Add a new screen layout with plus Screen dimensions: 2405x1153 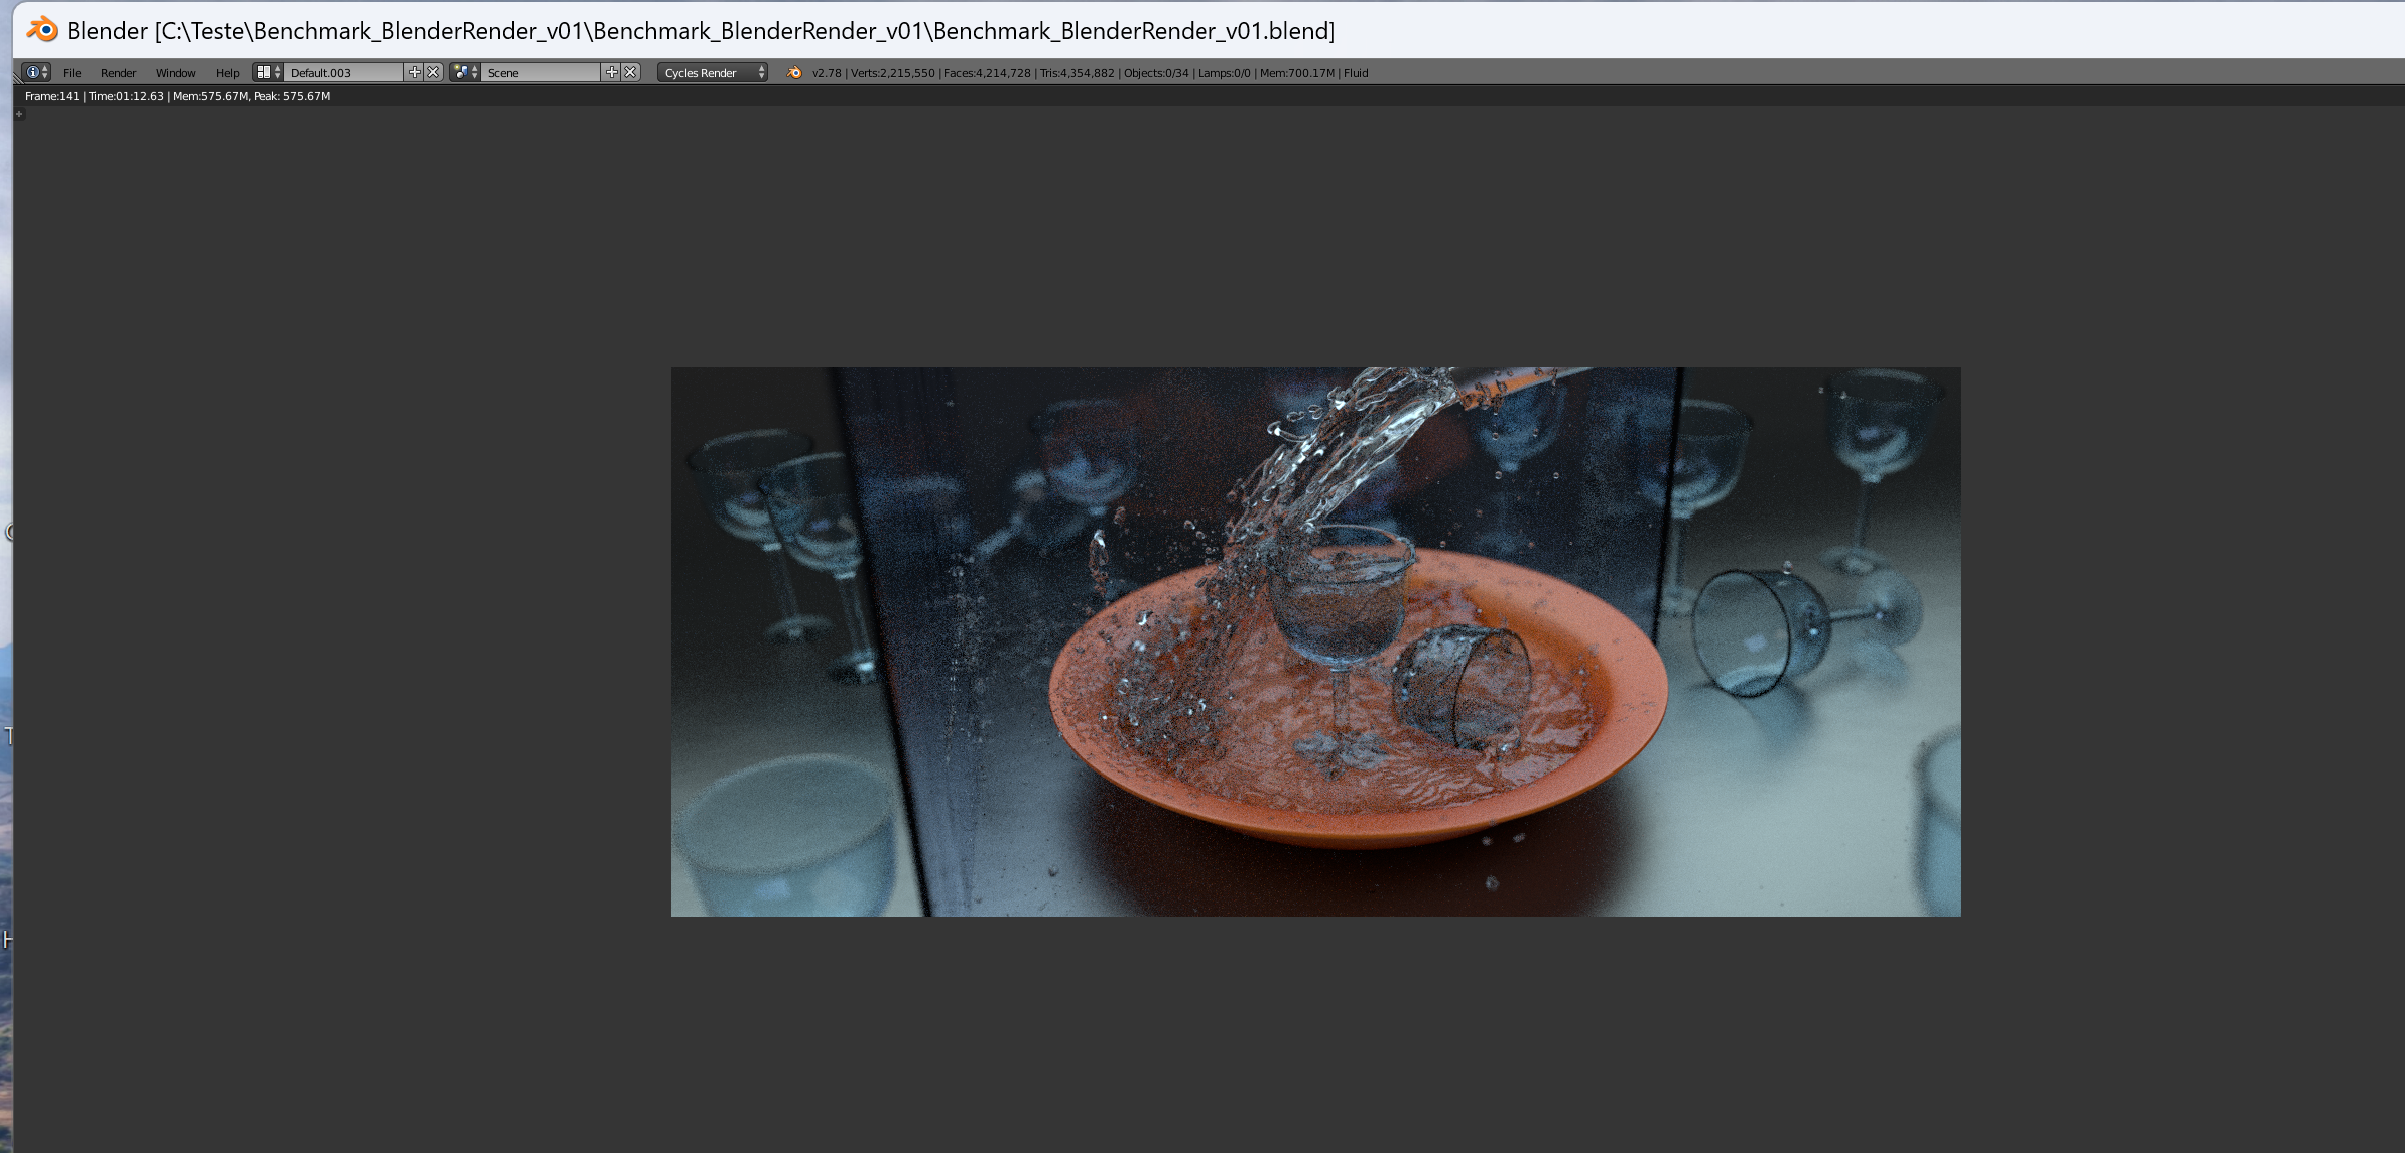point(414,72)
